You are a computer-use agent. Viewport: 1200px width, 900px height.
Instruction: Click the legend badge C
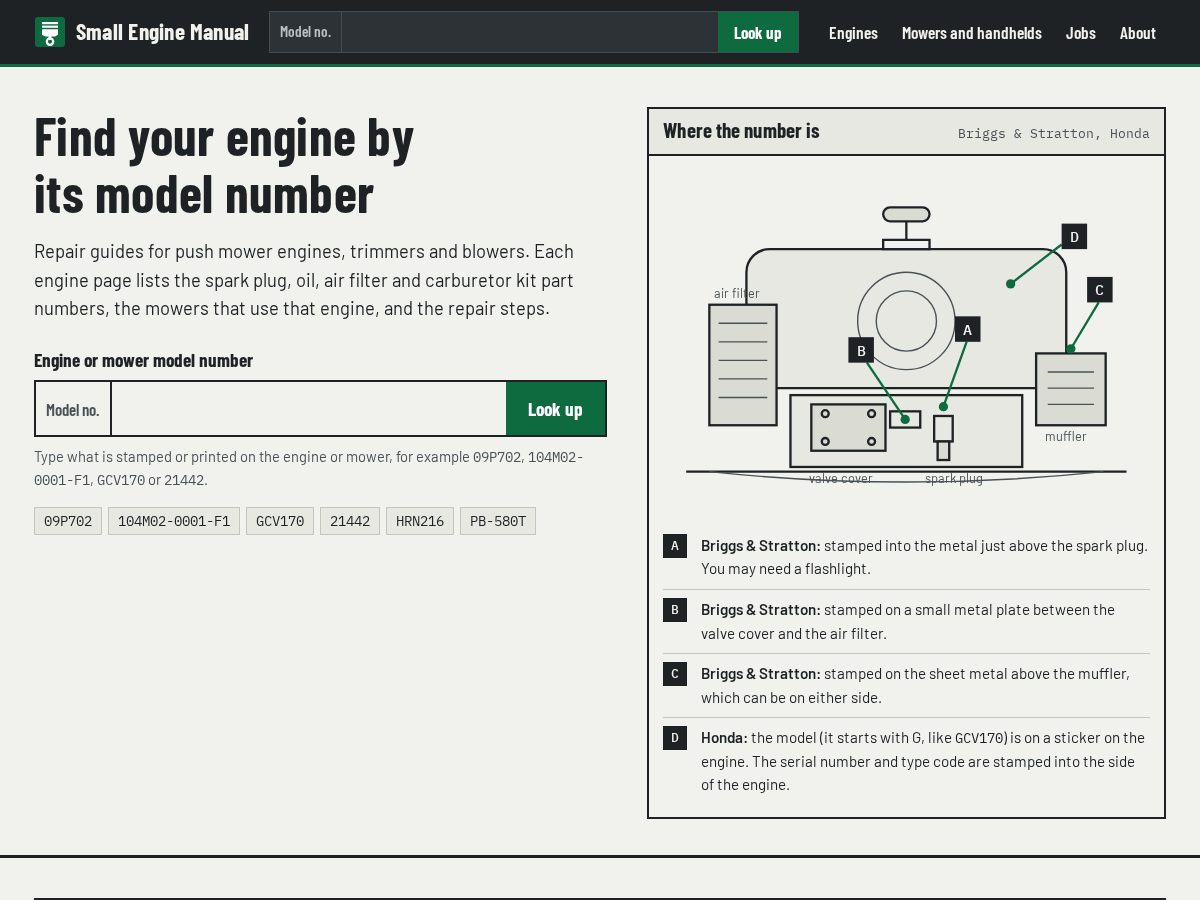(x=675, y=674)
